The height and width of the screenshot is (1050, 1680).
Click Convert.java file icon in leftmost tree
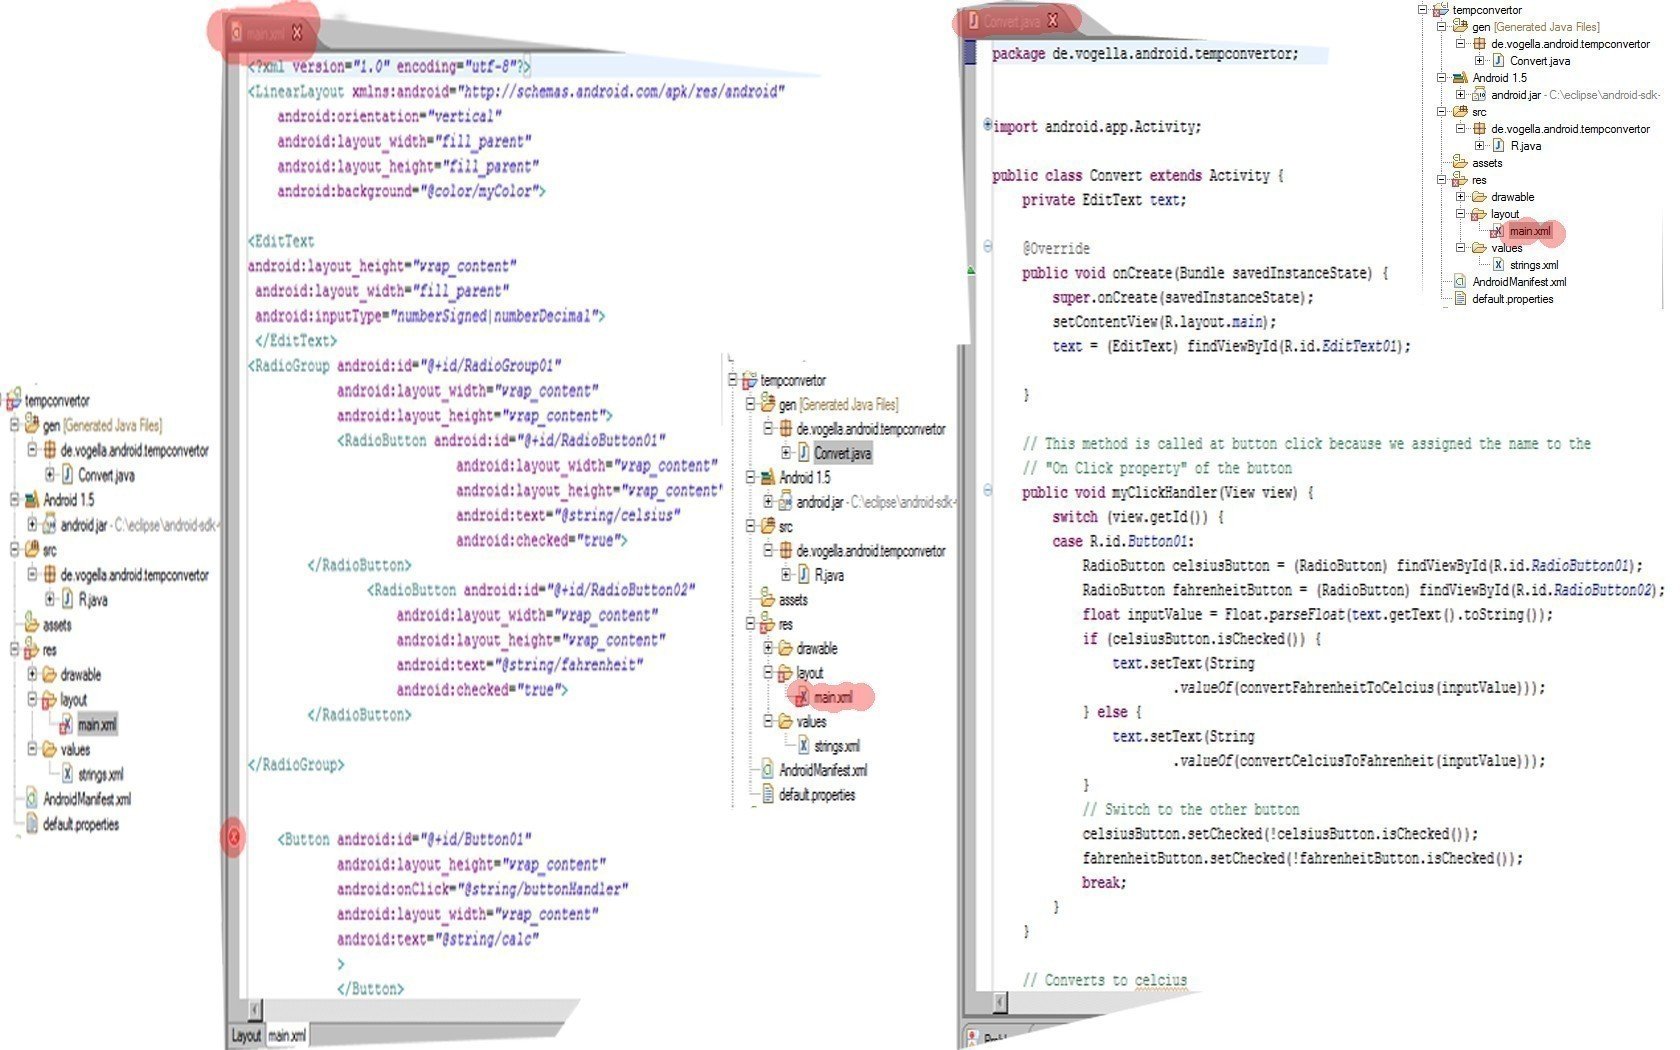tap(67, 475)
